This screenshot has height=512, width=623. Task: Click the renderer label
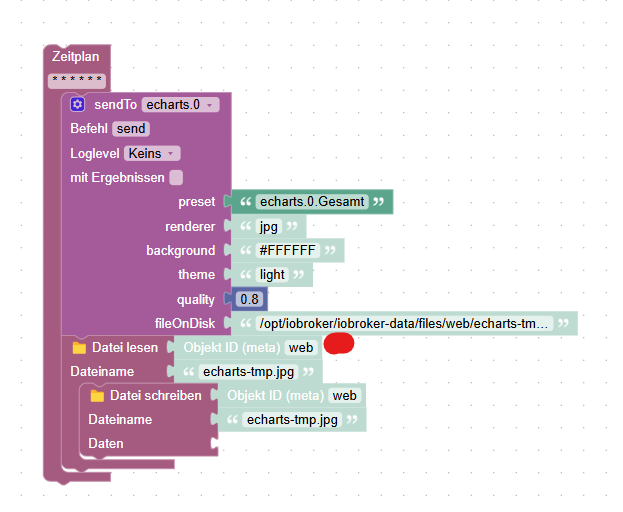[190, 226]
